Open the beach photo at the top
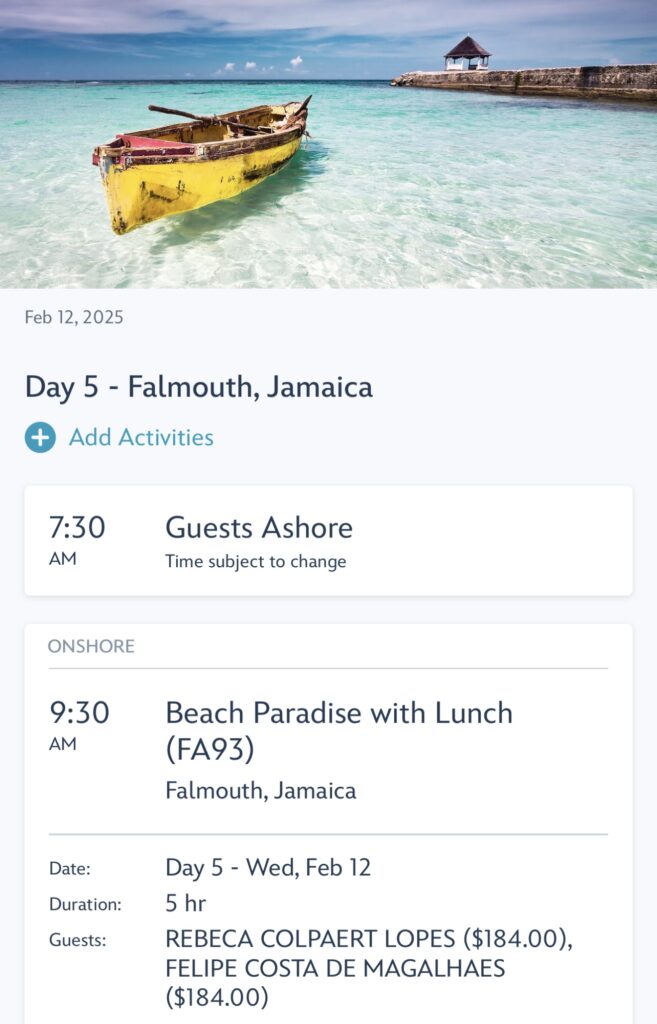657x1024 pixels. click(x=328, y=140)
